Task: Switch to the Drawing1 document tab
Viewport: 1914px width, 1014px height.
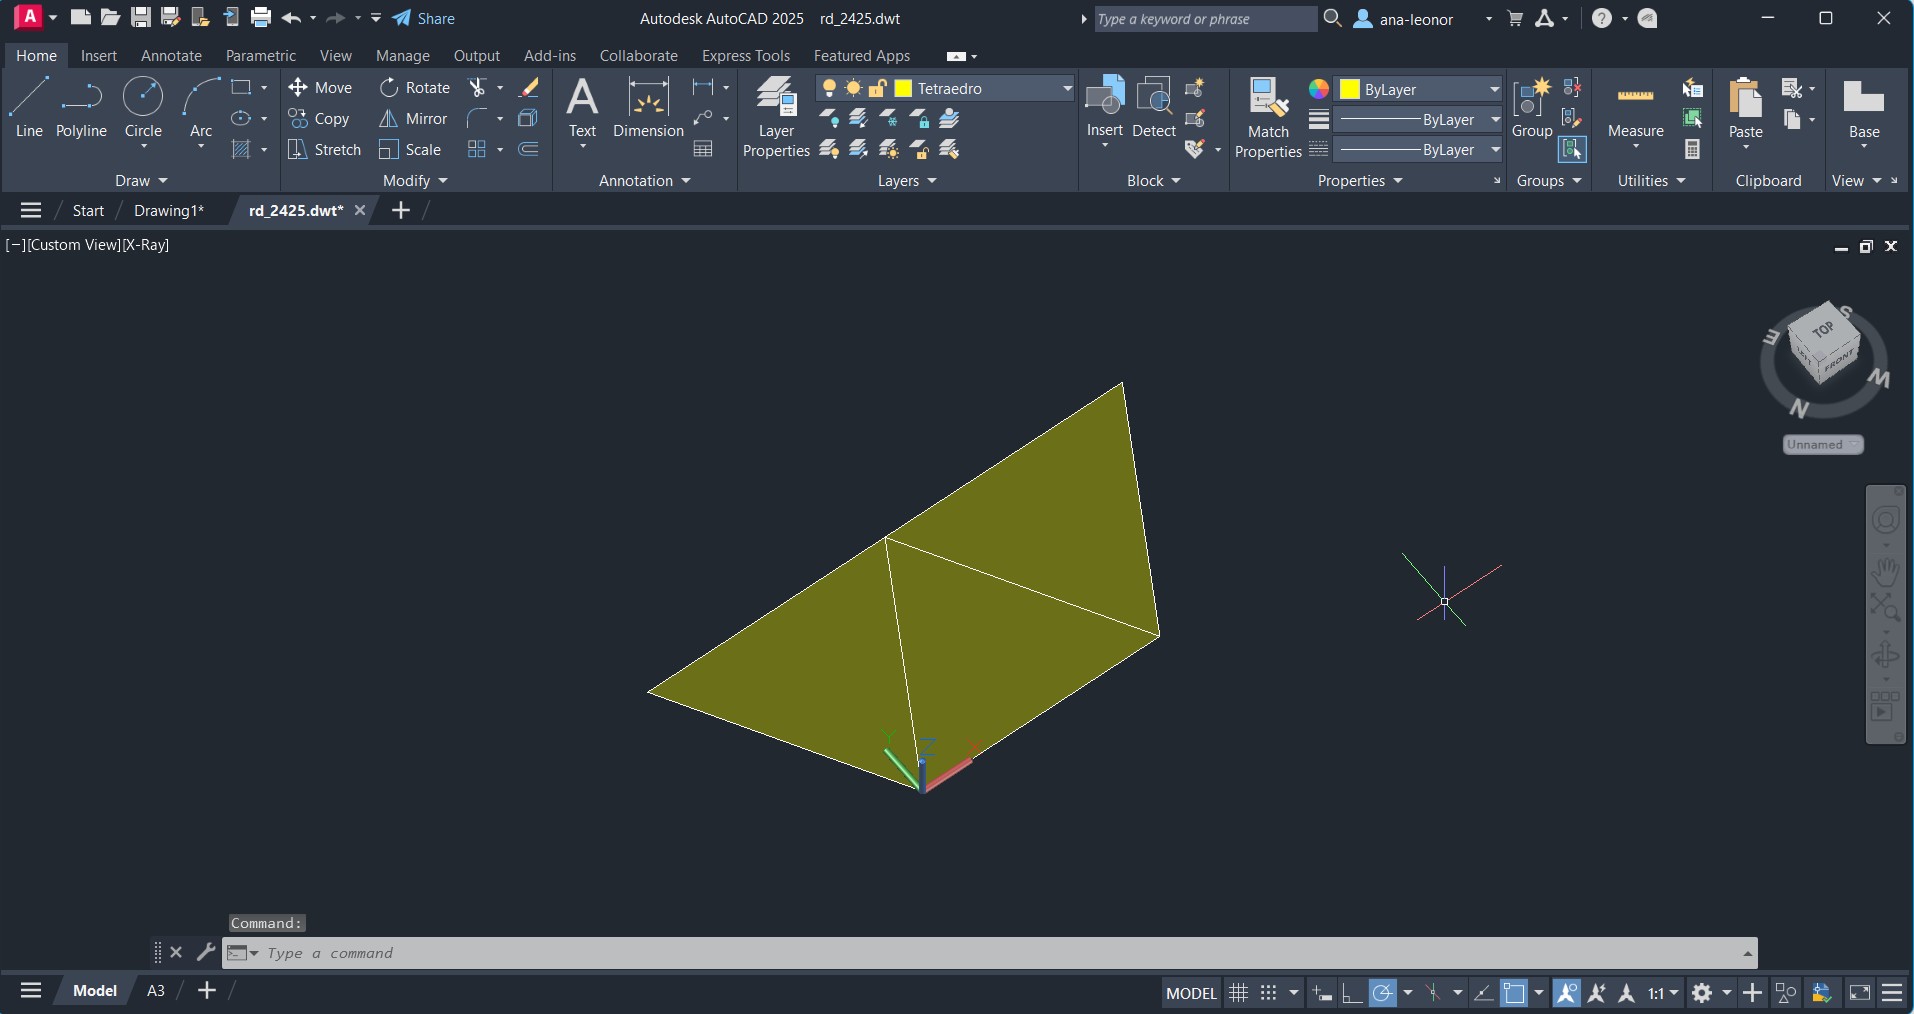Action: coord(168,210)
